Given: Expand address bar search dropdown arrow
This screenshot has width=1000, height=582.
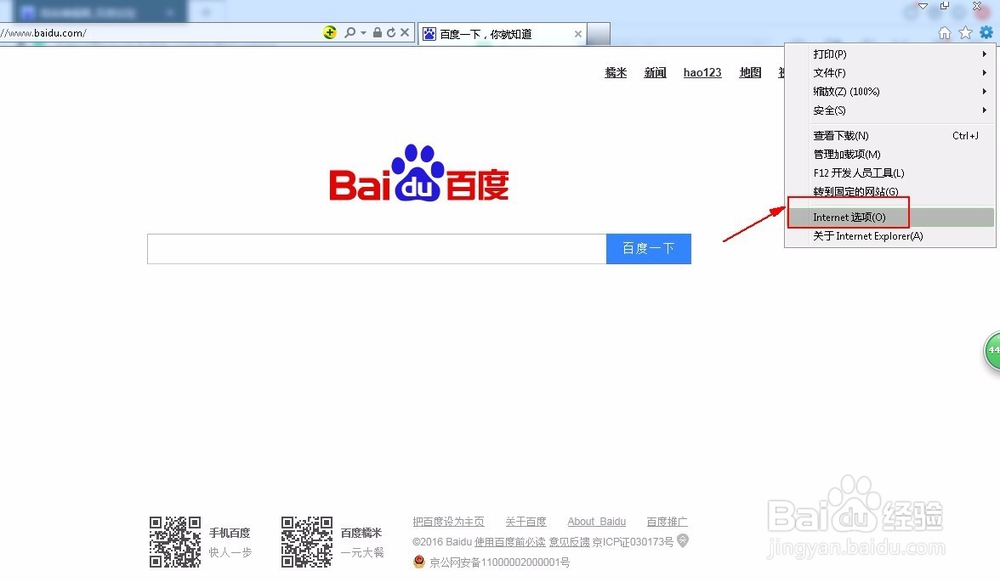Looking at the screenshot, I should pyautogui.click(x=364, y=33).
